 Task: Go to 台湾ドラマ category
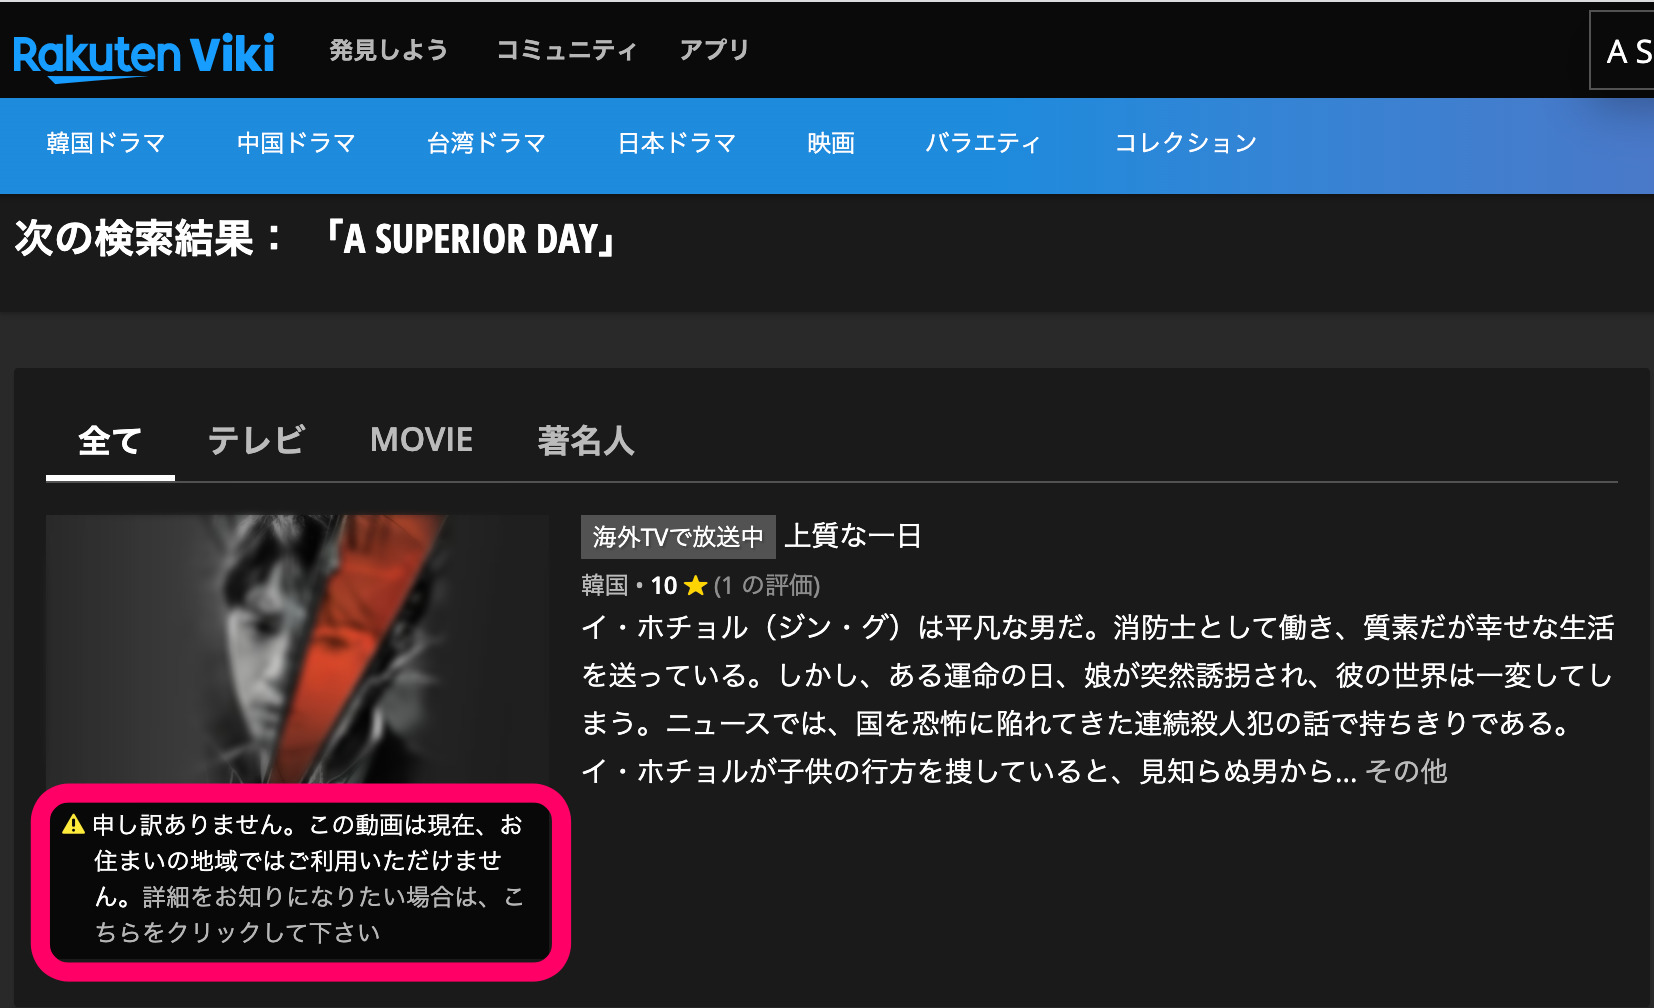point(487,143)
